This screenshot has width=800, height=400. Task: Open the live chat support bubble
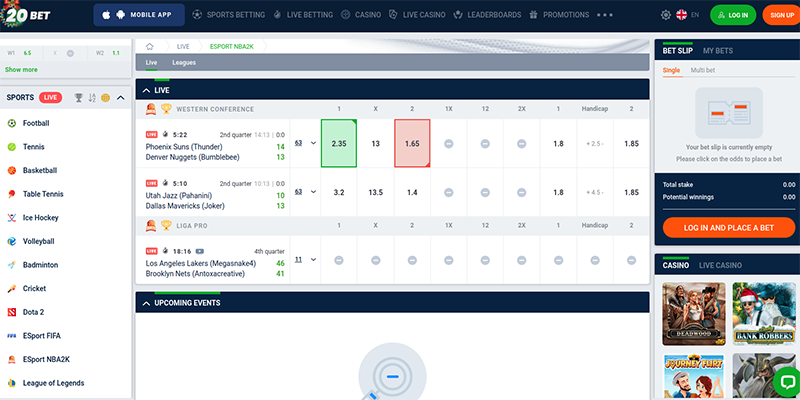click(786, 380)
